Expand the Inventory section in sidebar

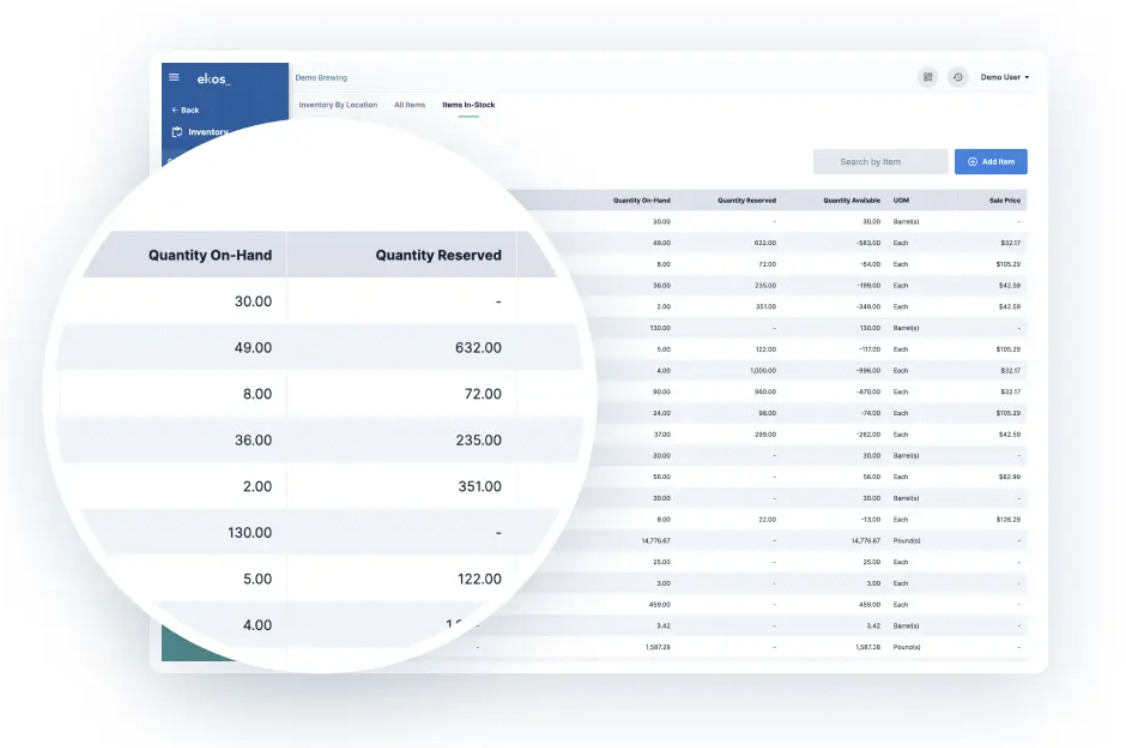[x=206, y=131]
